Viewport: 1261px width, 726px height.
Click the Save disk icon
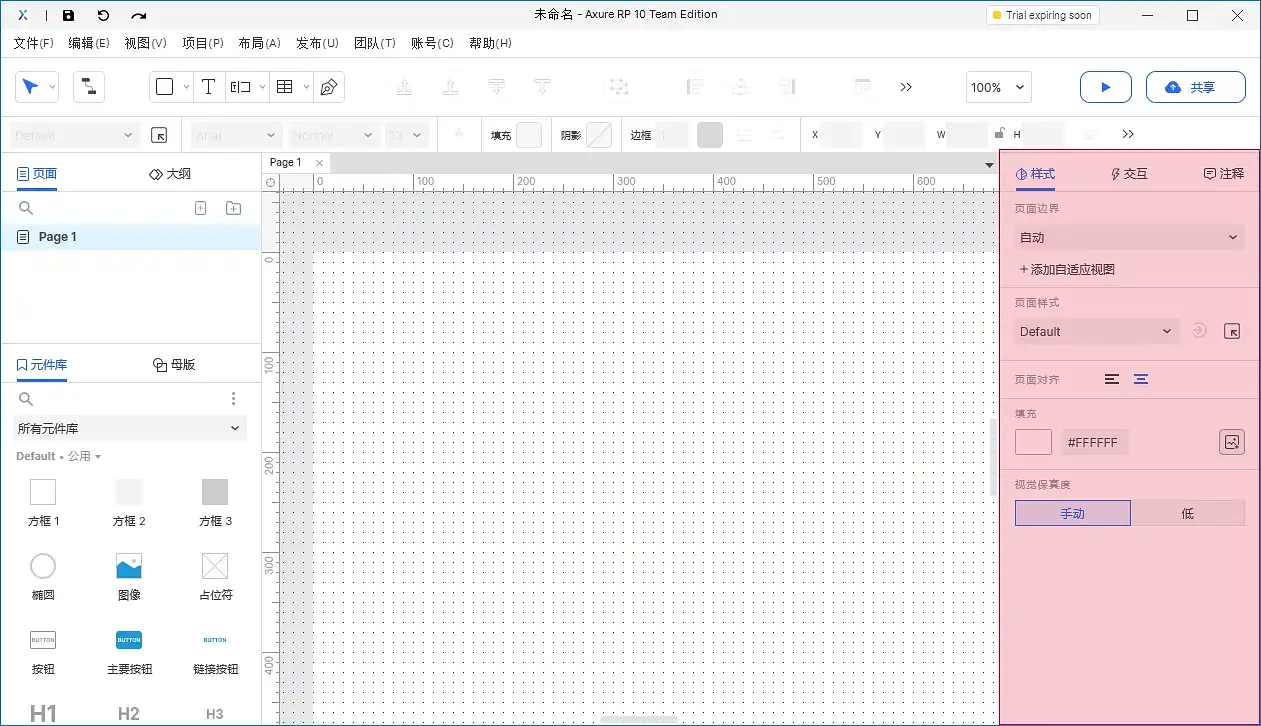click(x=68, y=15)
